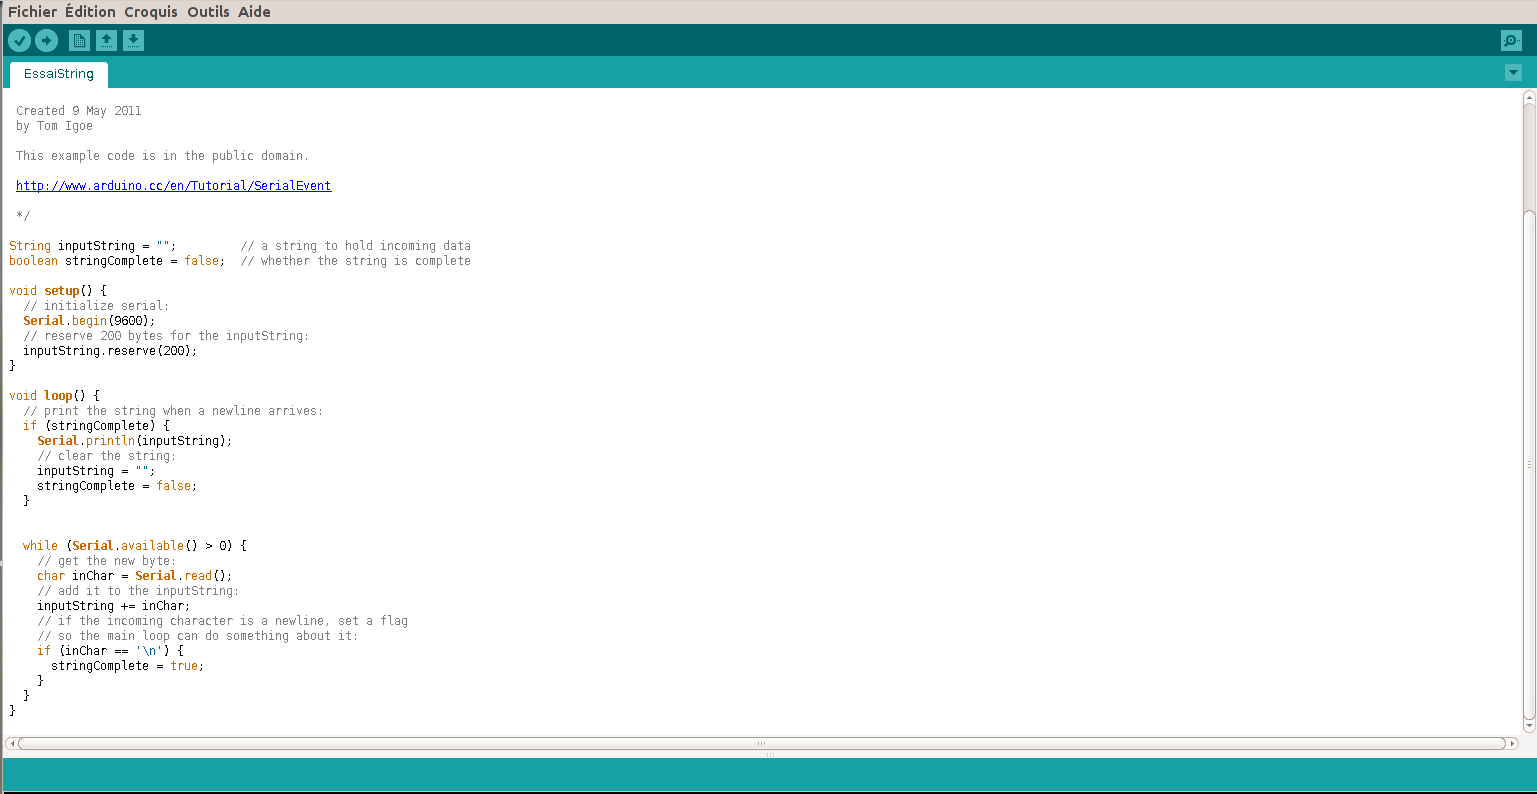
Task: Open the Serial Monitor magnifier icon
Action: (1511, 41)
